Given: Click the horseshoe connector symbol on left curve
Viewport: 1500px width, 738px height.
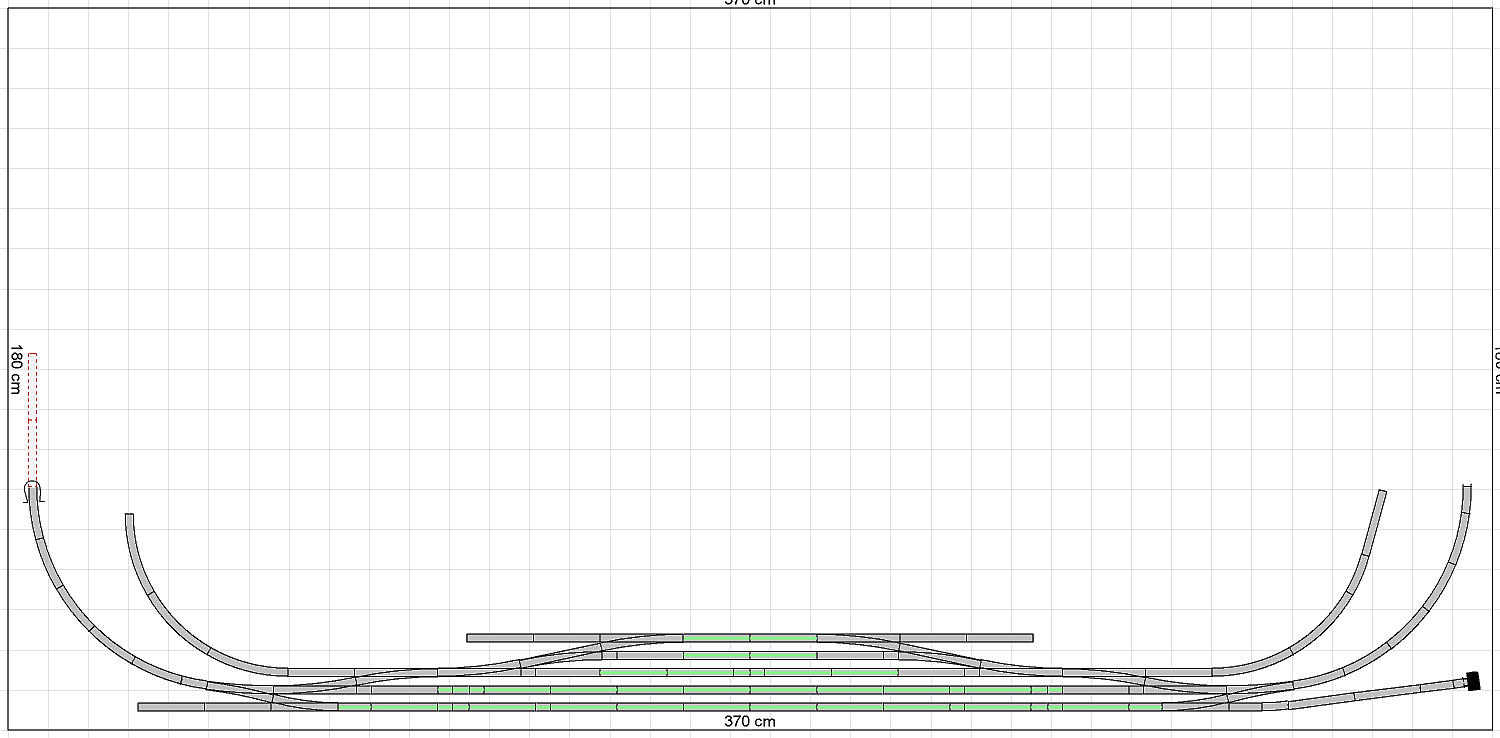Looking at the screenshot, I should pyautogui.click(x=33, y=491).
